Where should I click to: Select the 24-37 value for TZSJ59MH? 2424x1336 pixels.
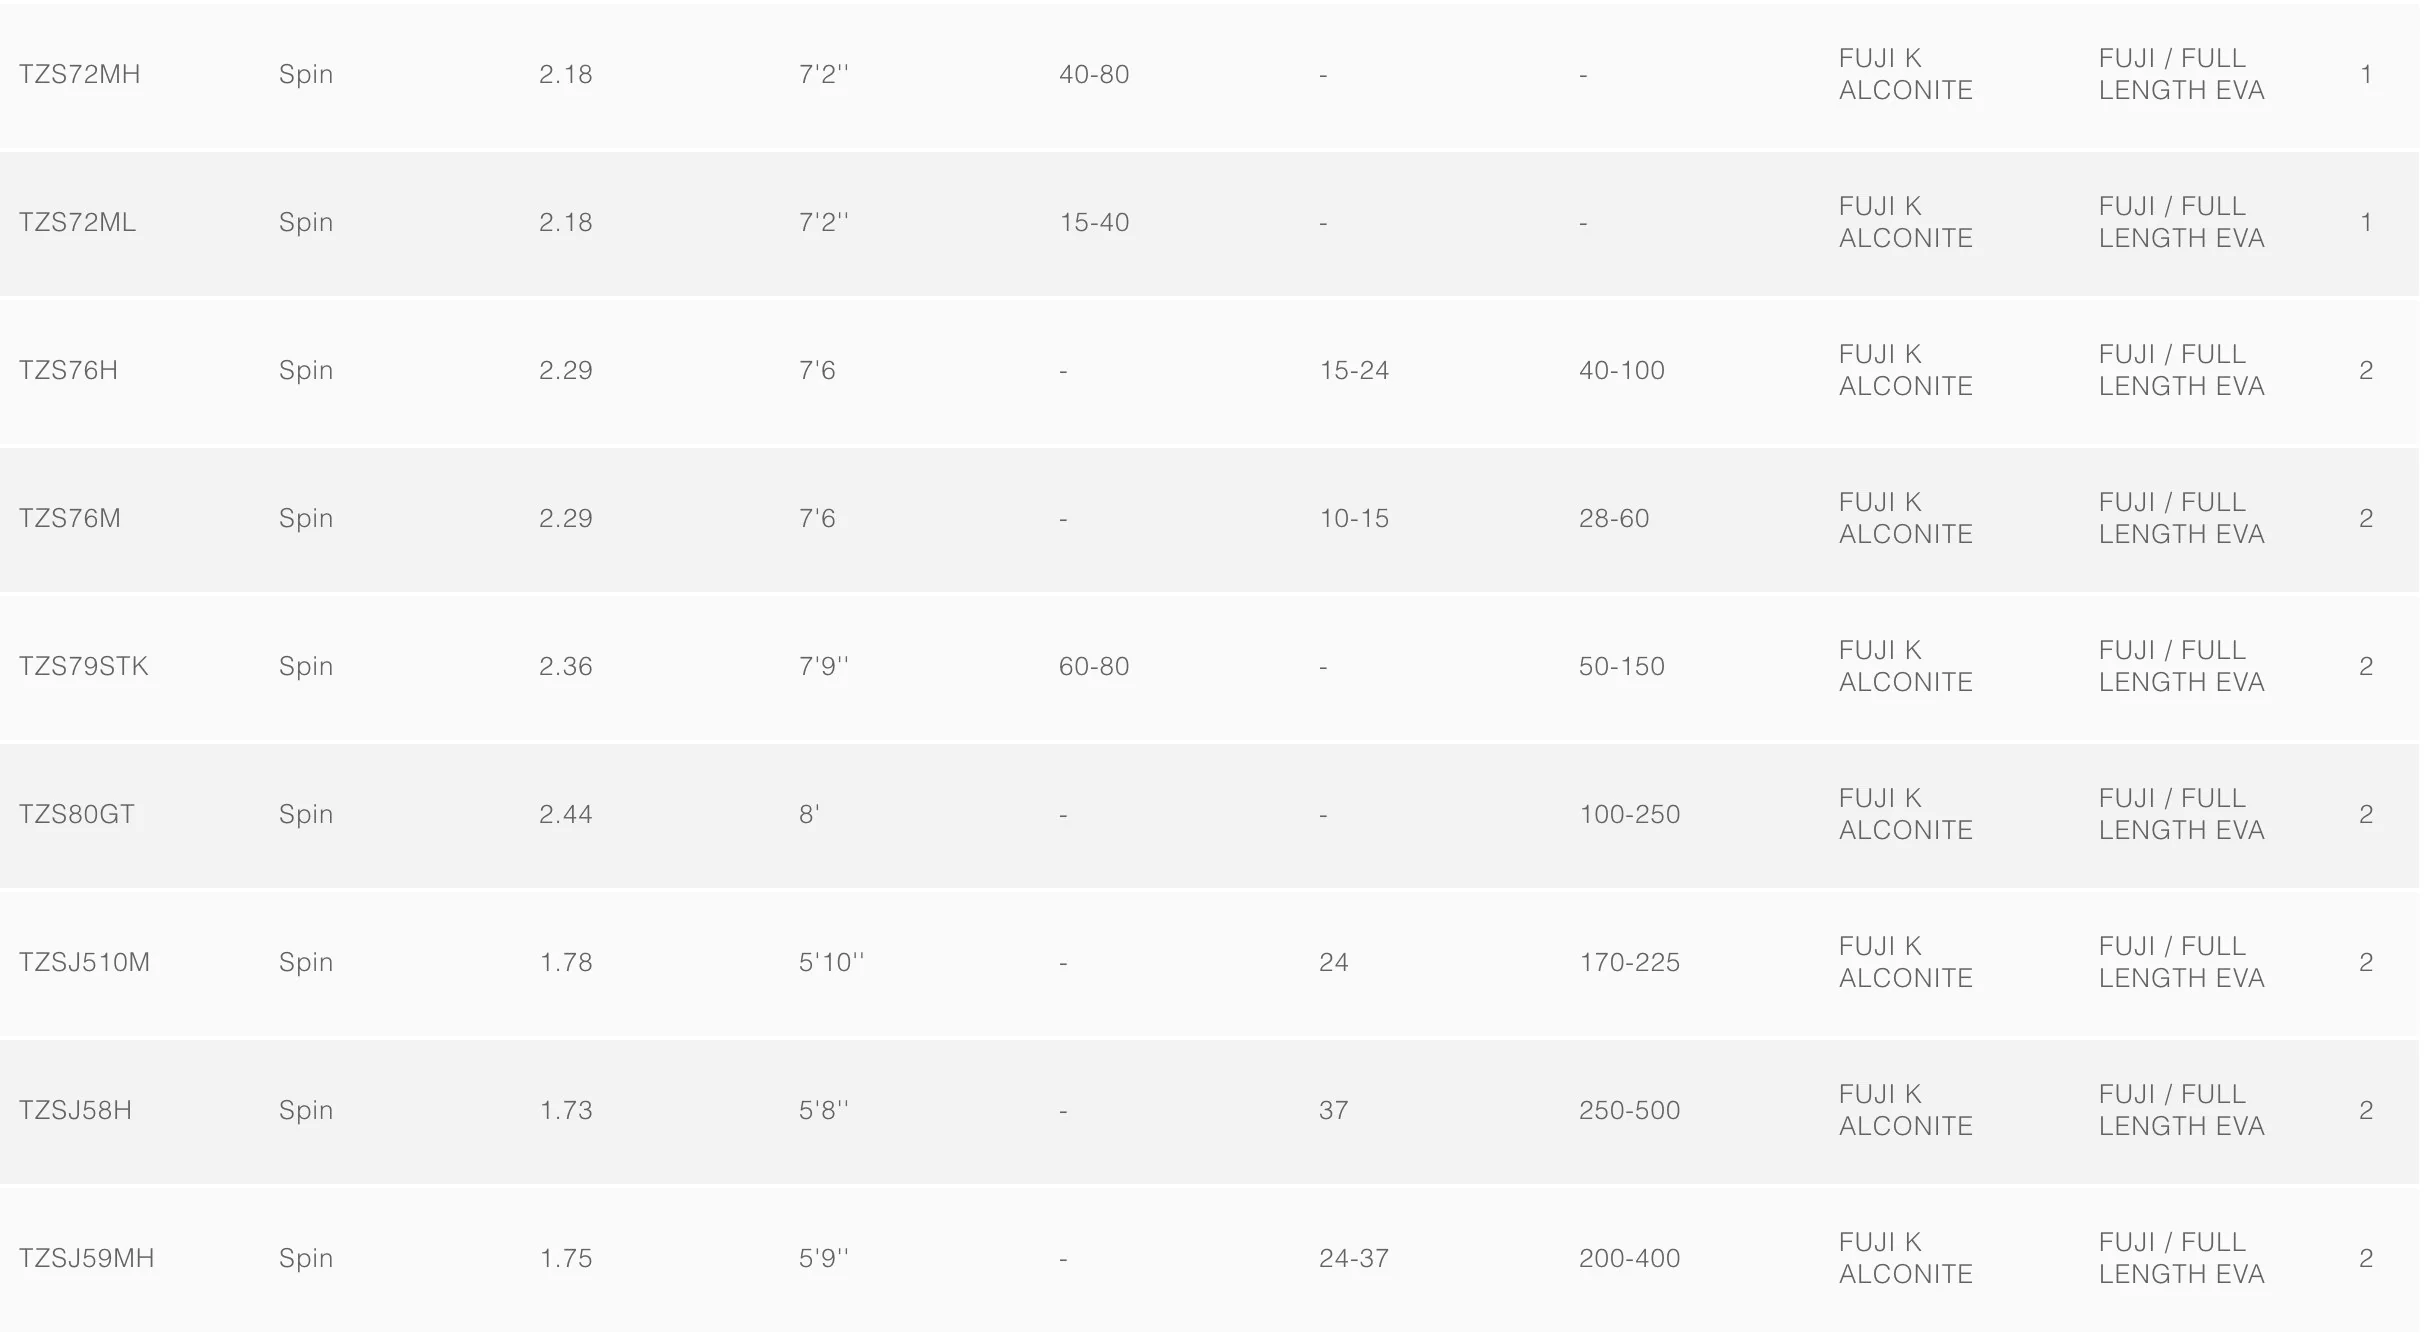pyautogui.click(x=1354, y=1259)
